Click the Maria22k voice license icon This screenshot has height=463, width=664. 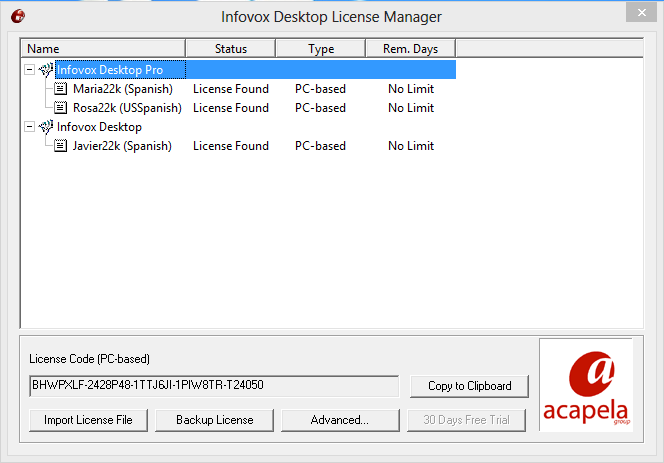tap(61, 89)
